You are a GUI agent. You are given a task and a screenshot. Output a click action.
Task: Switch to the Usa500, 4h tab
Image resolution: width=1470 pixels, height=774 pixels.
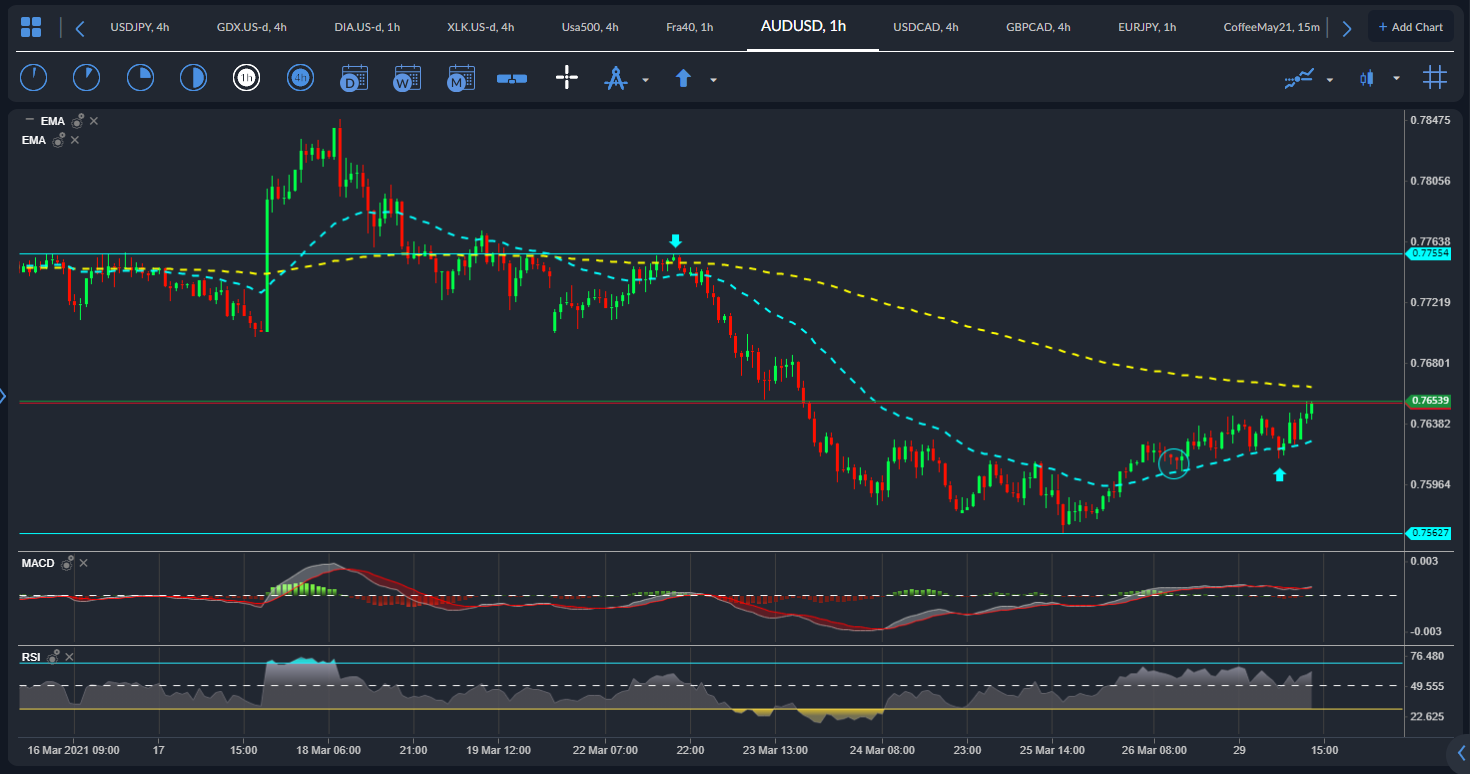[590, 27]
